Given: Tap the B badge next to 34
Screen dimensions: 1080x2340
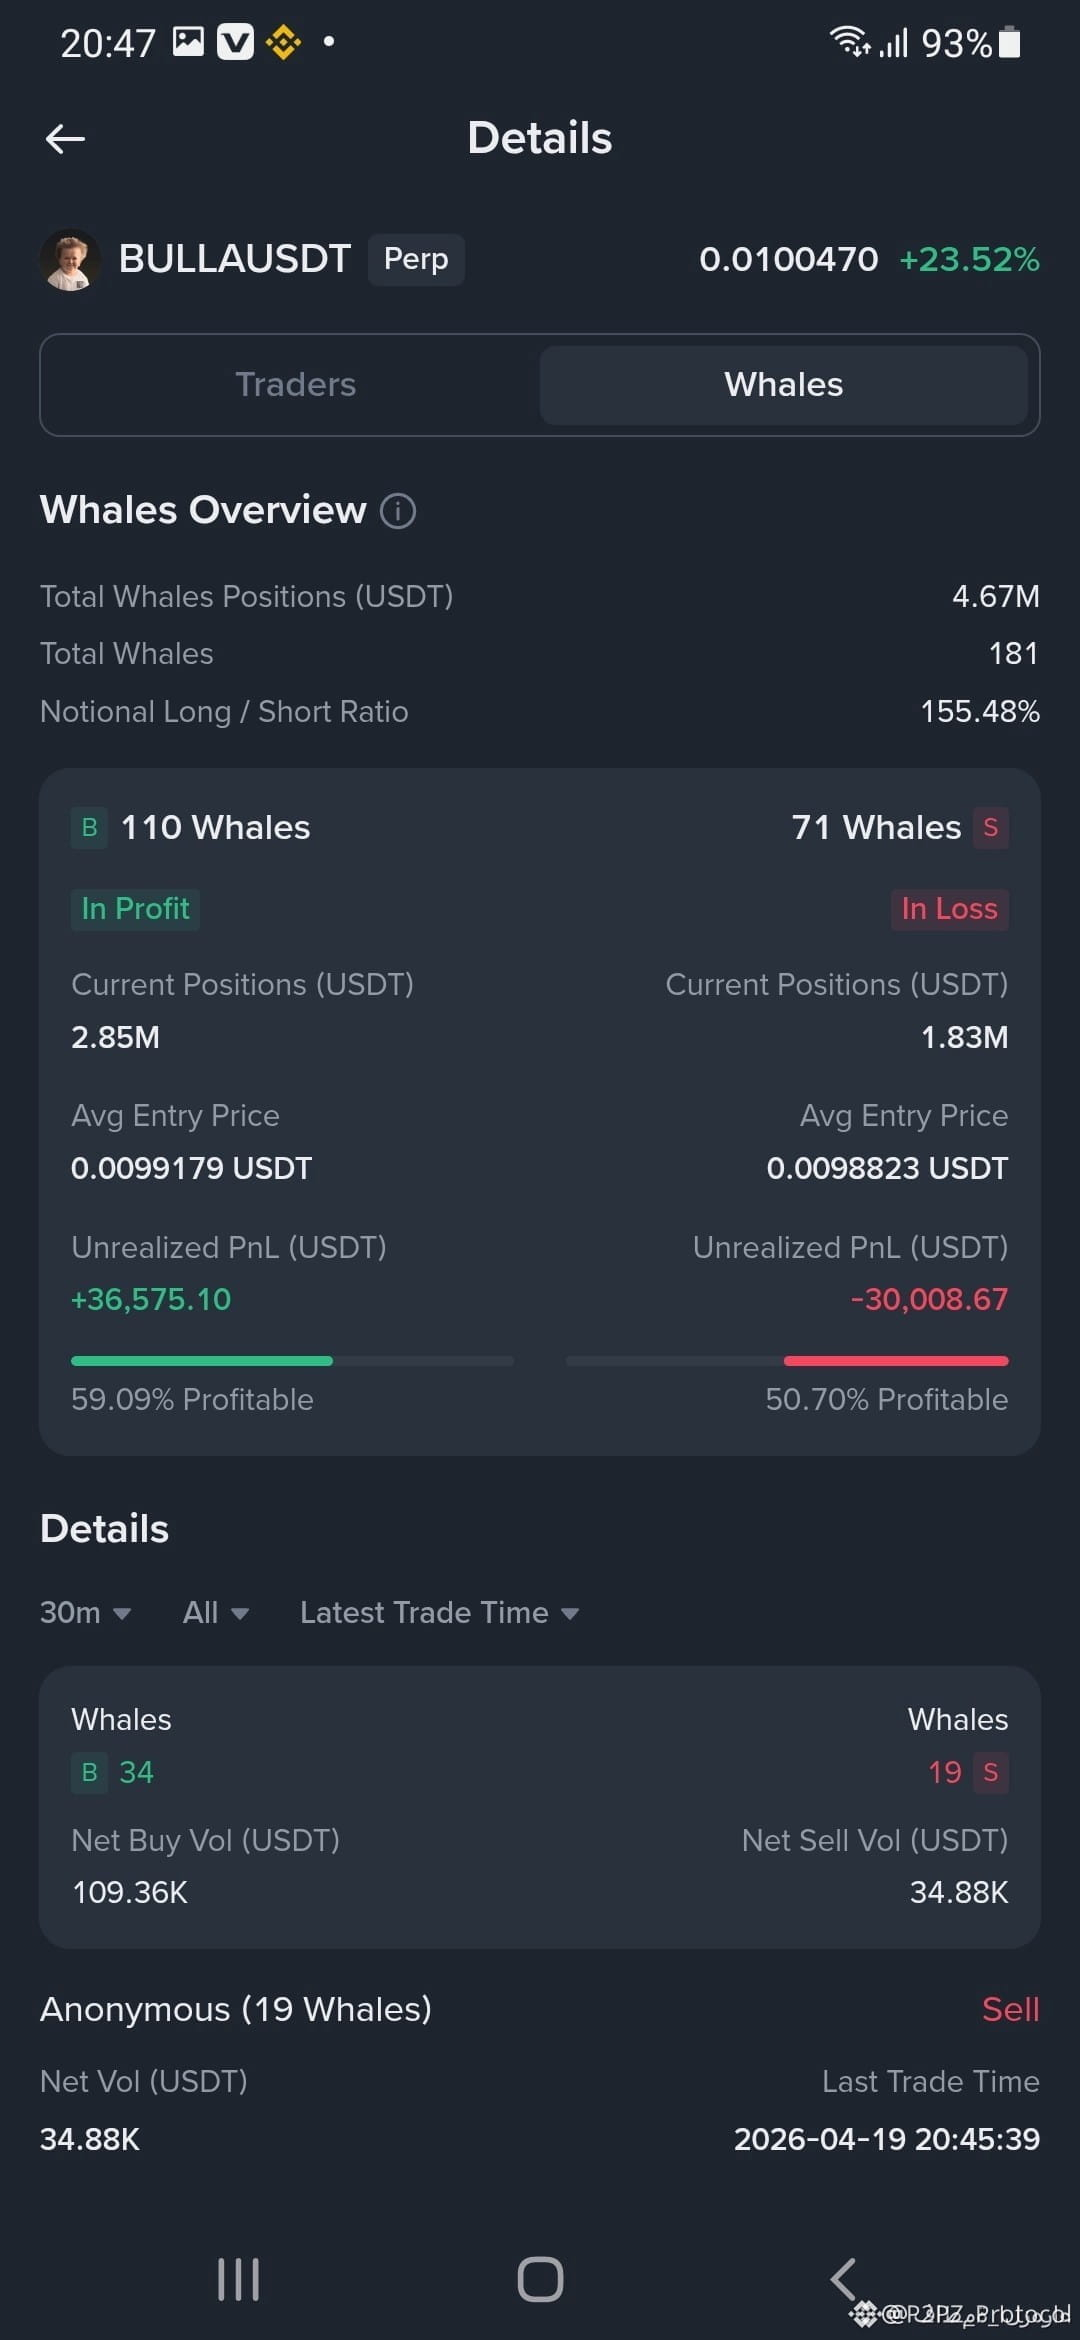Looking at the screenshot, I should point(89,1773).
